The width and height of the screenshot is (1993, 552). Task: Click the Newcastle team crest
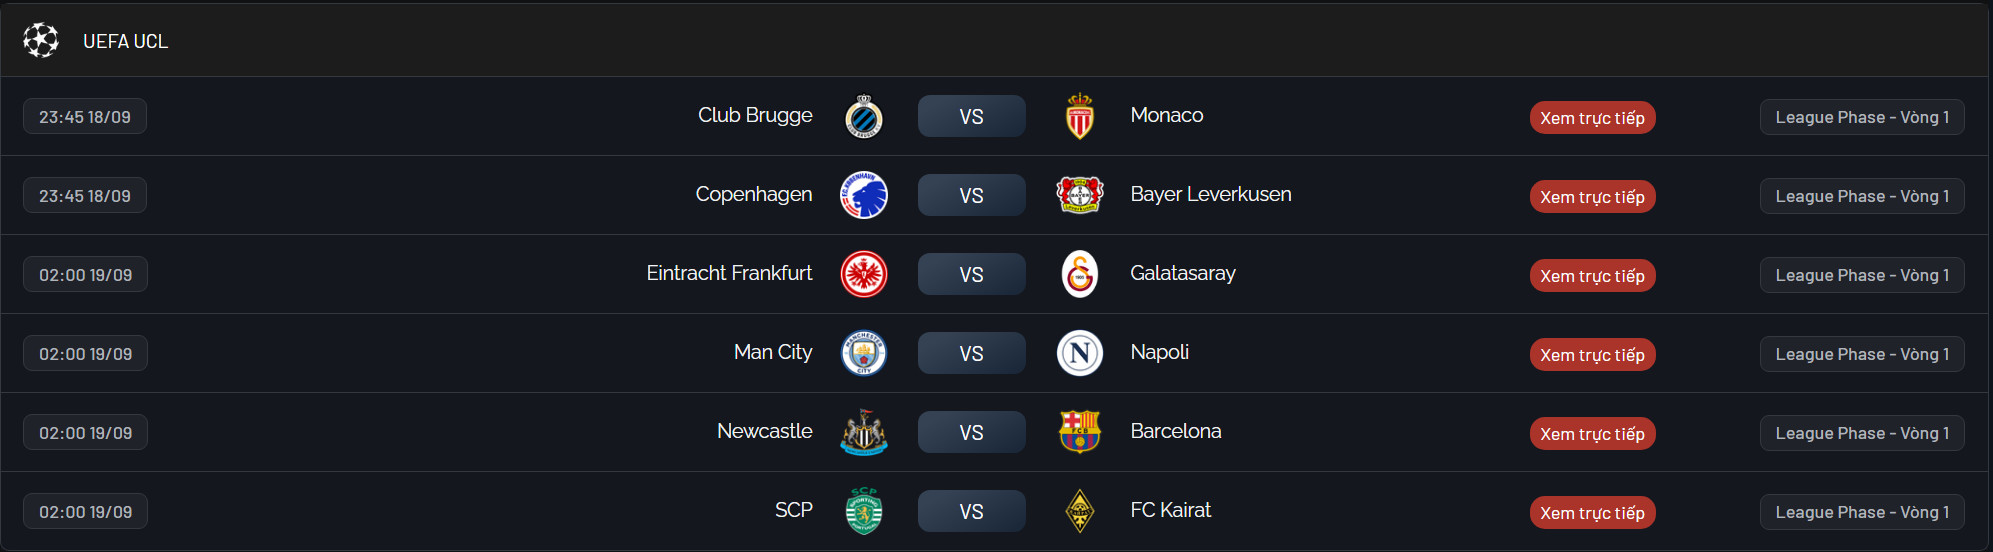[864, 433]
